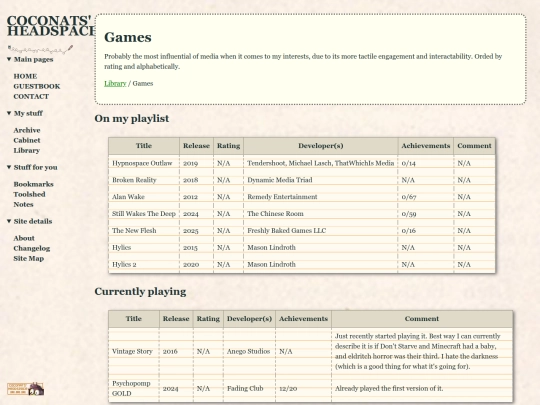Image resolution: width=540 pixels, height=405 pixels.
Task: Click the Games page heading
Action: [x=128, y=37]
